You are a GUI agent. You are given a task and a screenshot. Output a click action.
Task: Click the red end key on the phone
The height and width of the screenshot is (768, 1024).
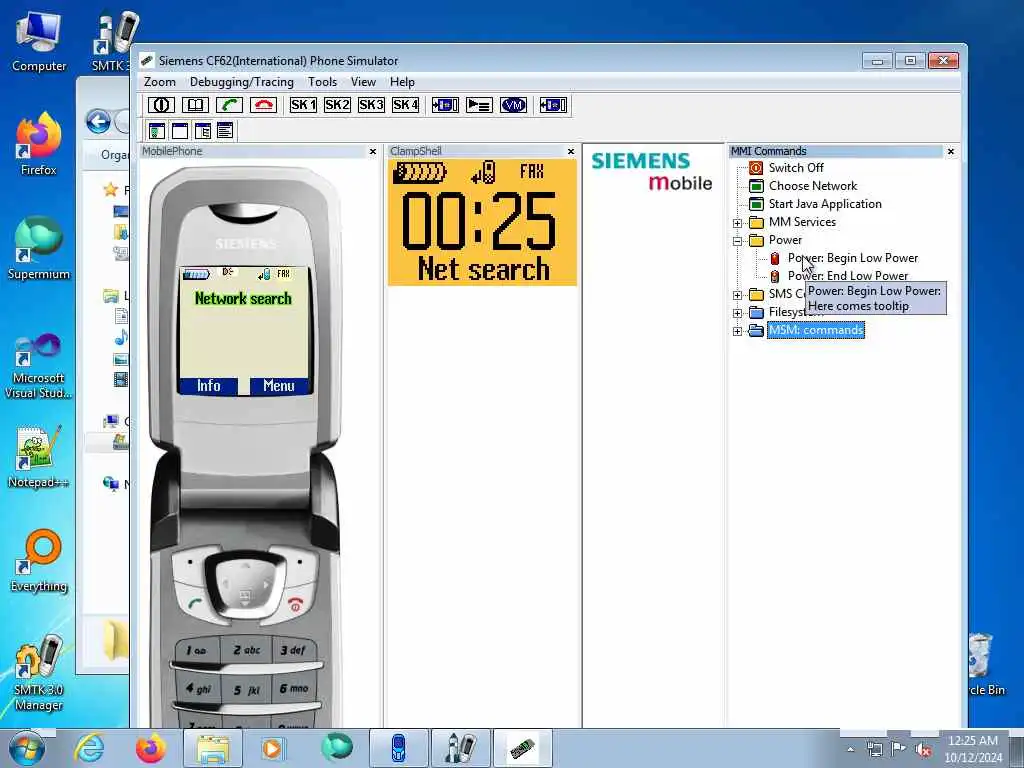coord(296,603)
